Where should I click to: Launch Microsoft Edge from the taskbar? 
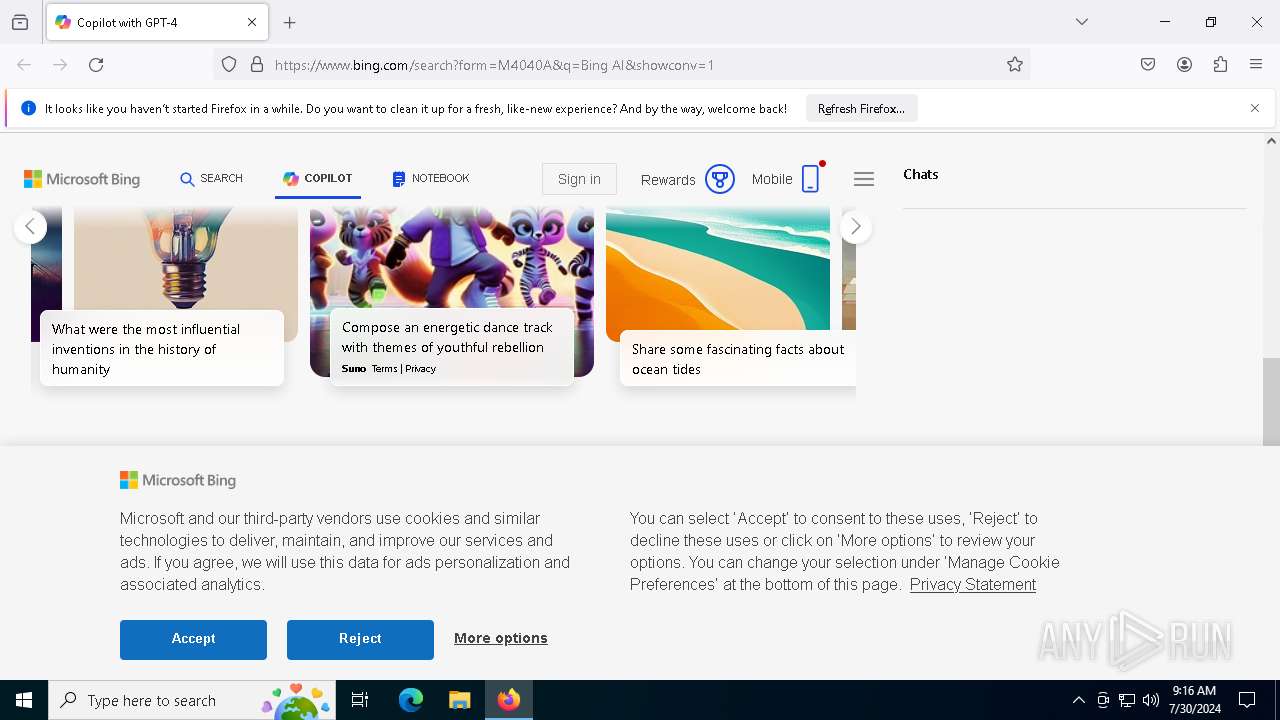pyautogui.click(x=410, y=700)
